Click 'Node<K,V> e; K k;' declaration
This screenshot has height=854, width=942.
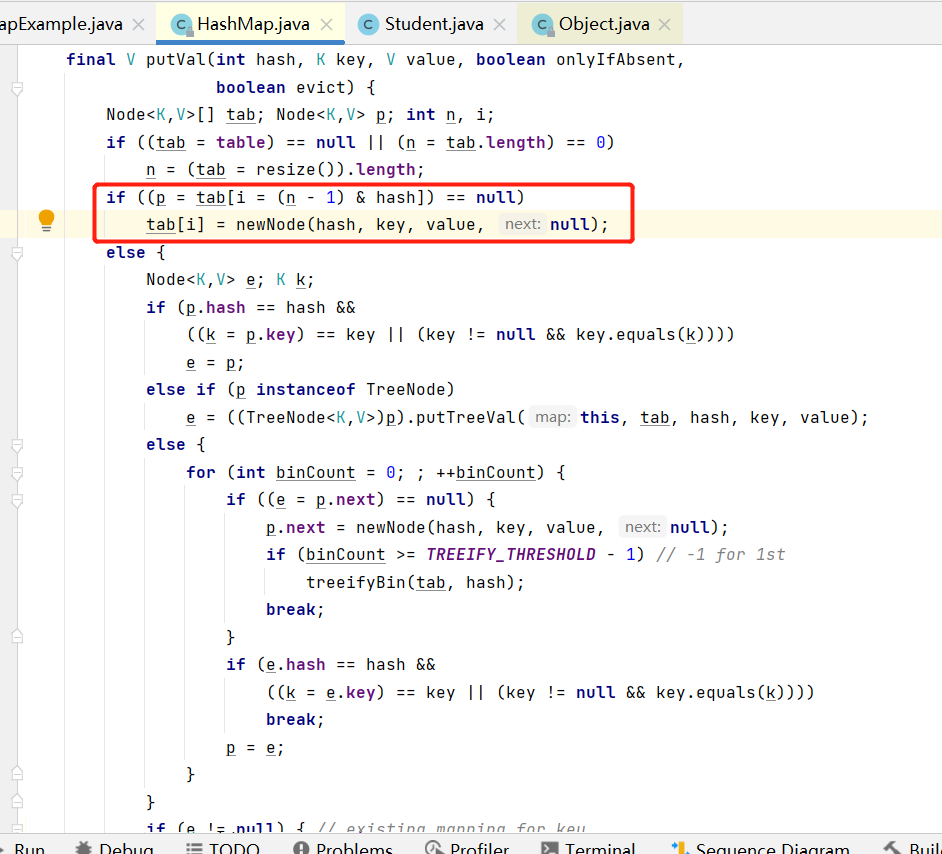click(230, 280)
